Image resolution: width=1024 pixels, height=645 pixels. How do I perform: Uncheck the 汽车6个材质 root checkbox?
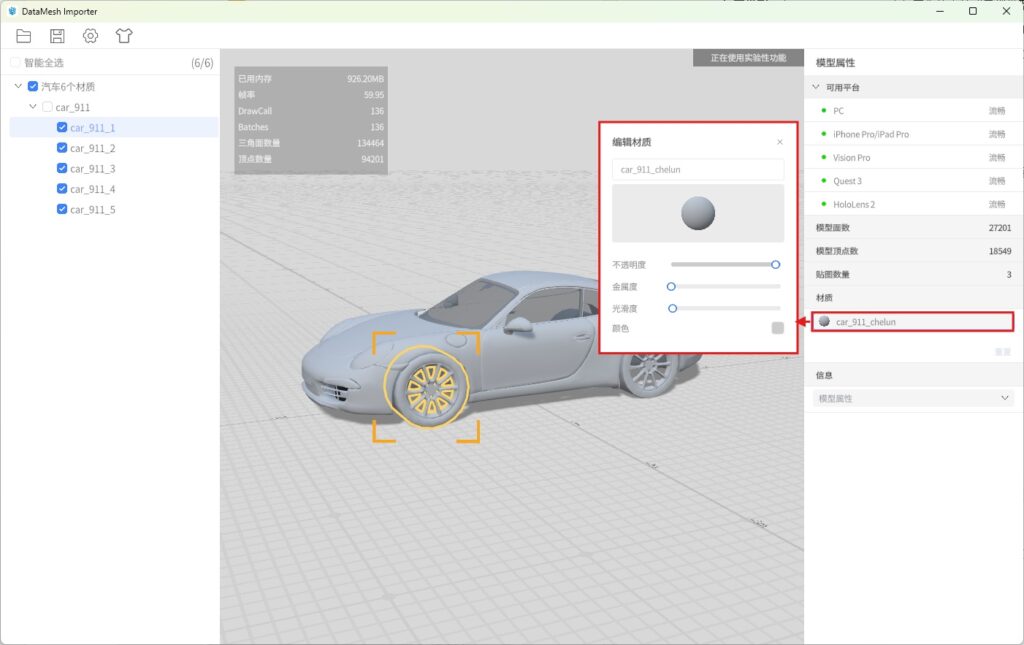(33, 87)
